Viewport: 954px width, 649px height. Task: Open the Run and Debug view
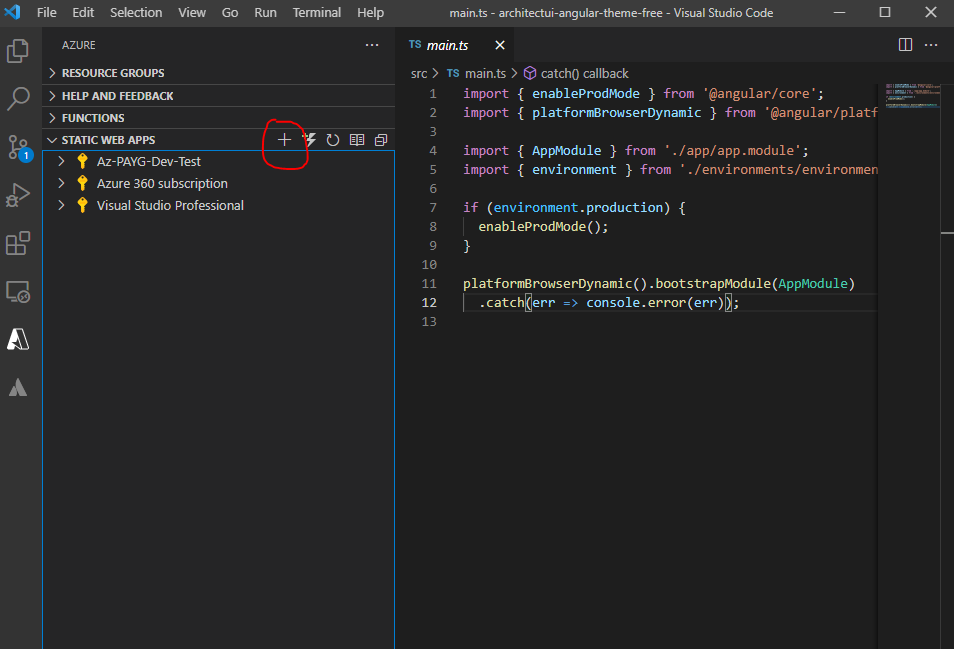(x=18, y=195)
